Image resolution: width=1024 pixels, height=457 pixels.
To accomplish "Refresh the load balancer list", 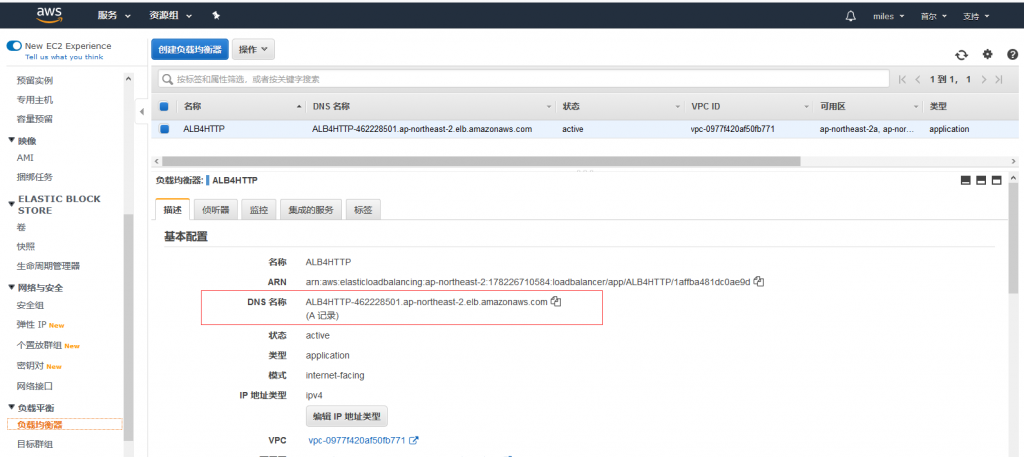I will [x=961, y=55].
